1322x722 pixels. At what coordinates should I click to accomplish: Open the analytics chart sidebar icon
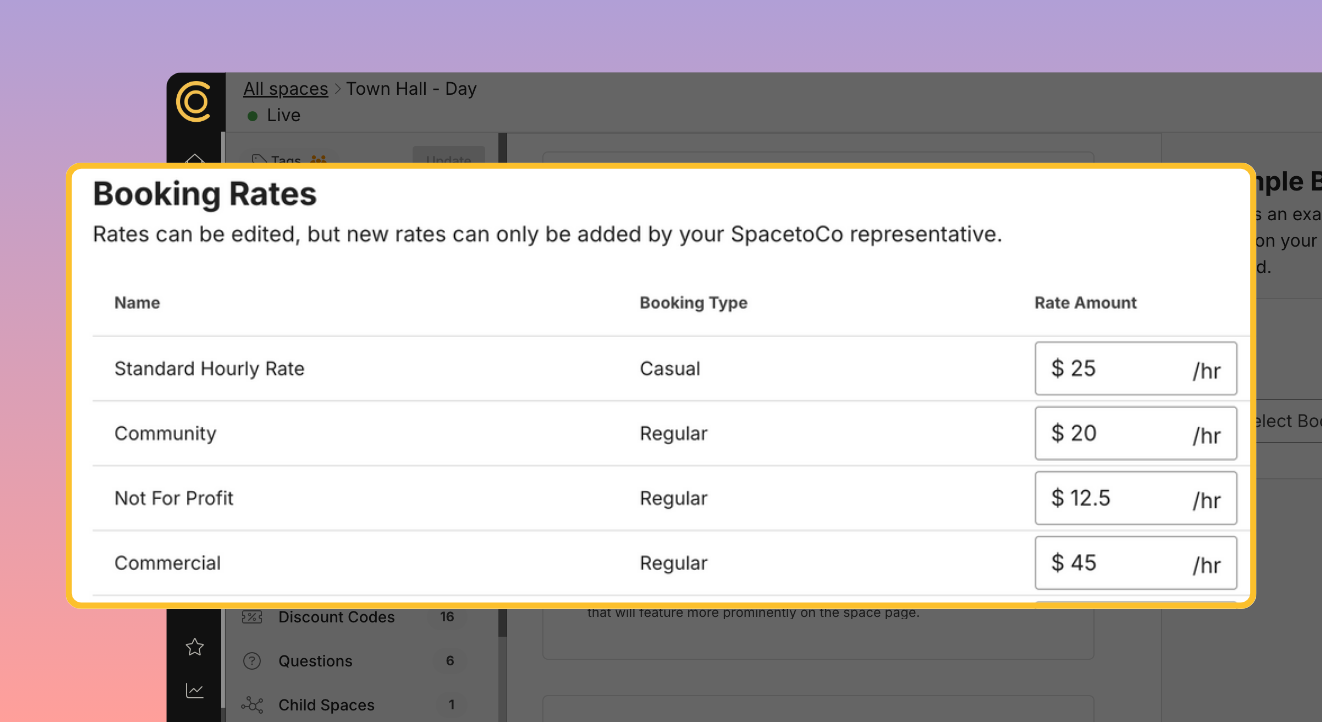(195, 691)
